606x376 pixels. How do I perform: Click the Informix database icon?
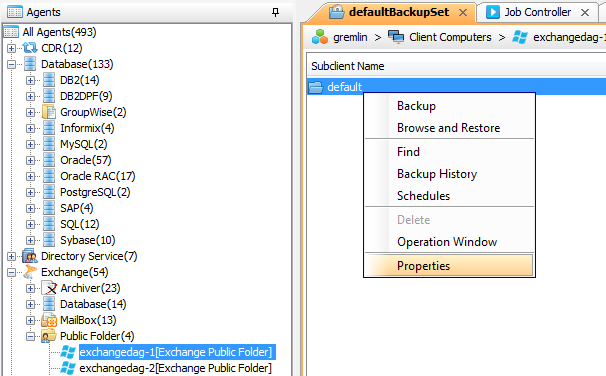(49, 128)
